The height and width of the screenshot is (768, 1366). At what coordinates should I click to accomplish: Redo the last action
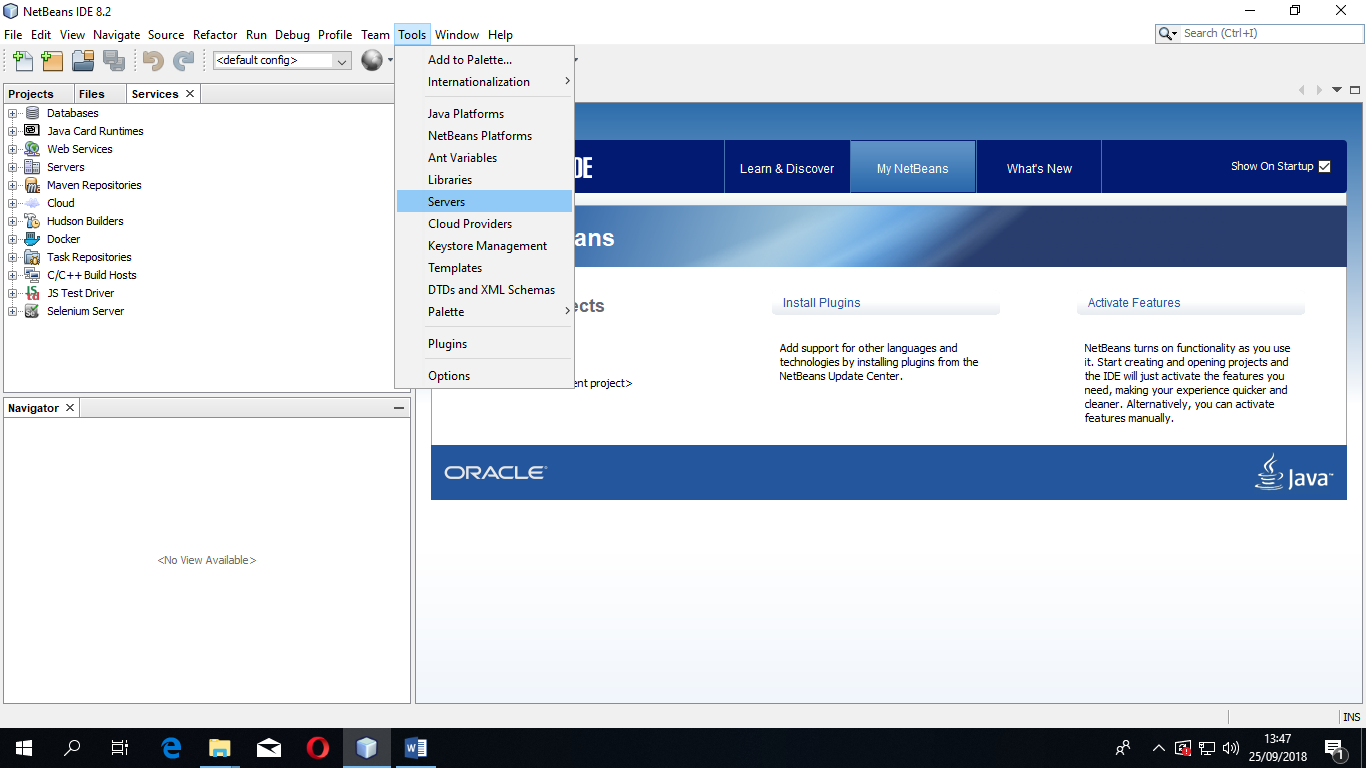point(184,60)
